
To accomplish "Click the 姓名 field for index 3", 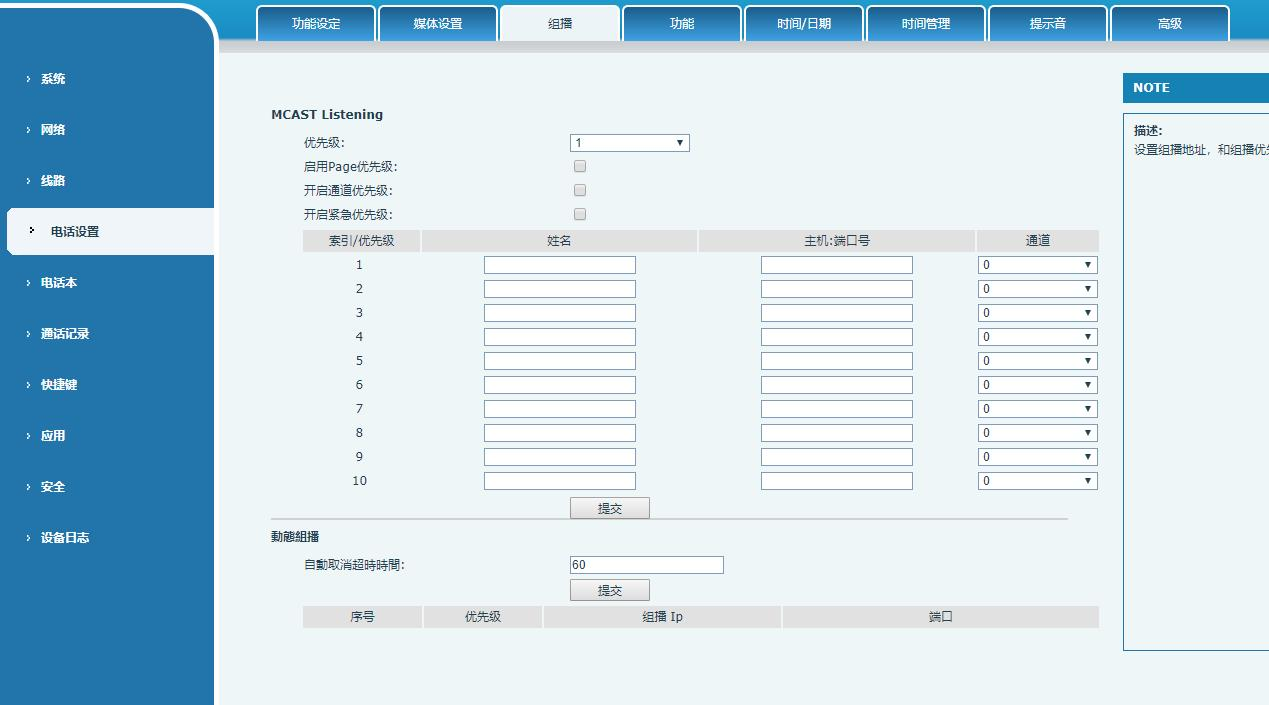I will 560,313.
